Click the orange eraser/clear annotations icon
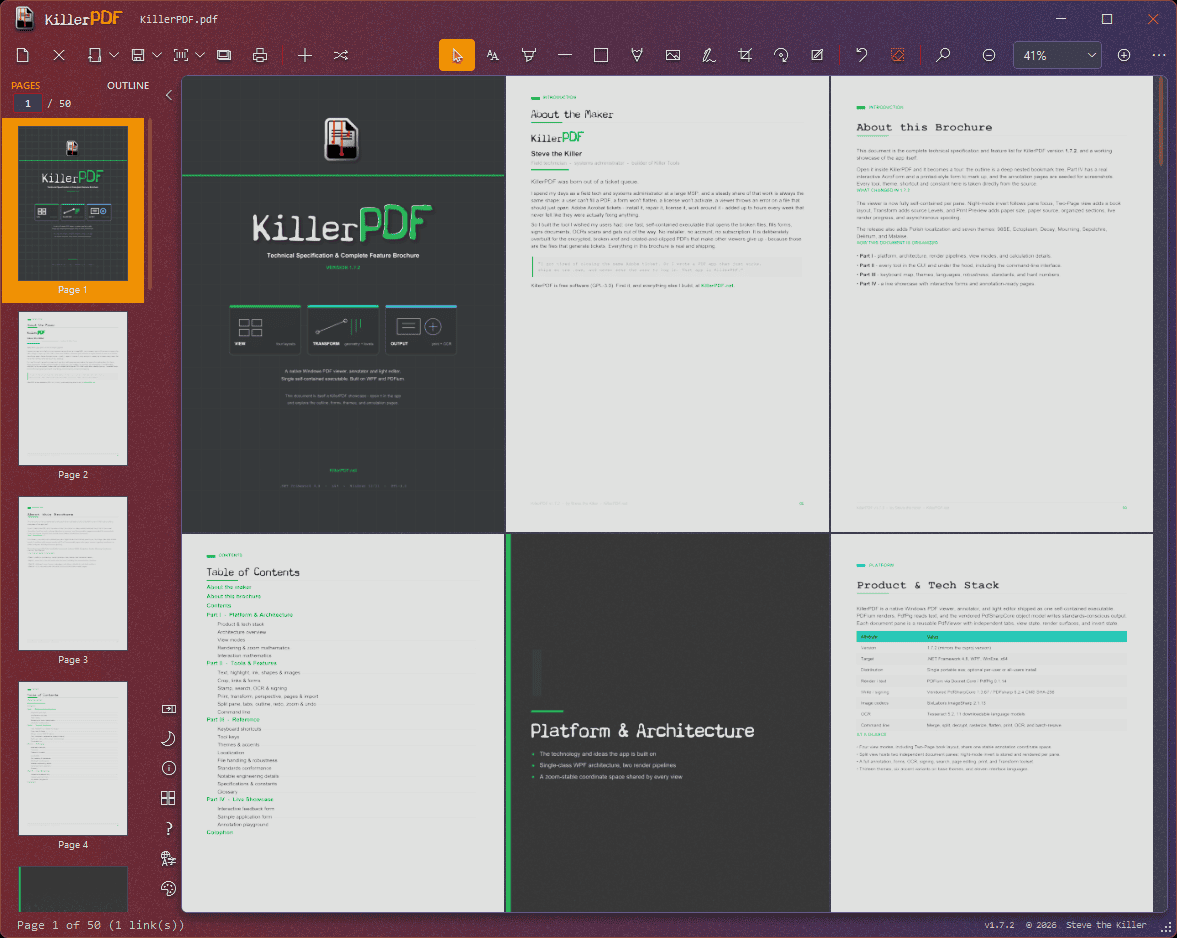Screen dimensions: 1177x938 897,56
